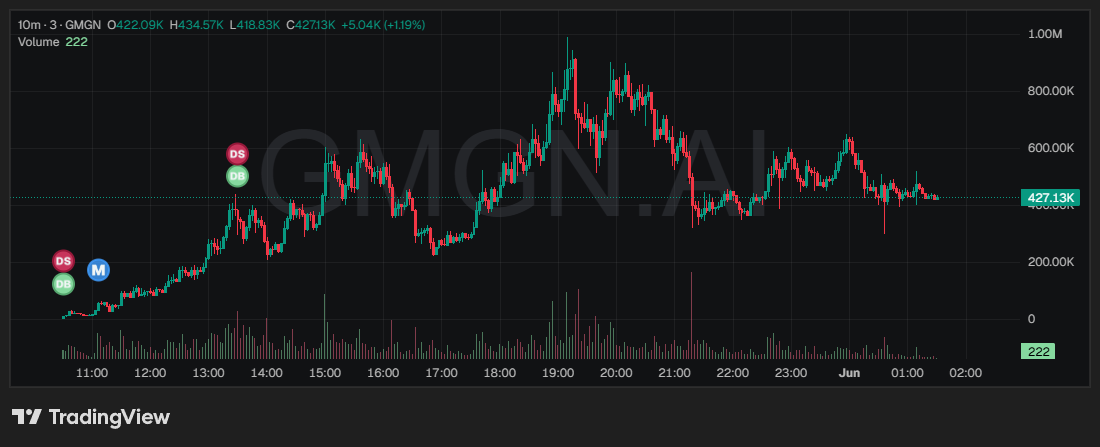
Task: Click the blue M marker icon
Action: pos(98,269)
